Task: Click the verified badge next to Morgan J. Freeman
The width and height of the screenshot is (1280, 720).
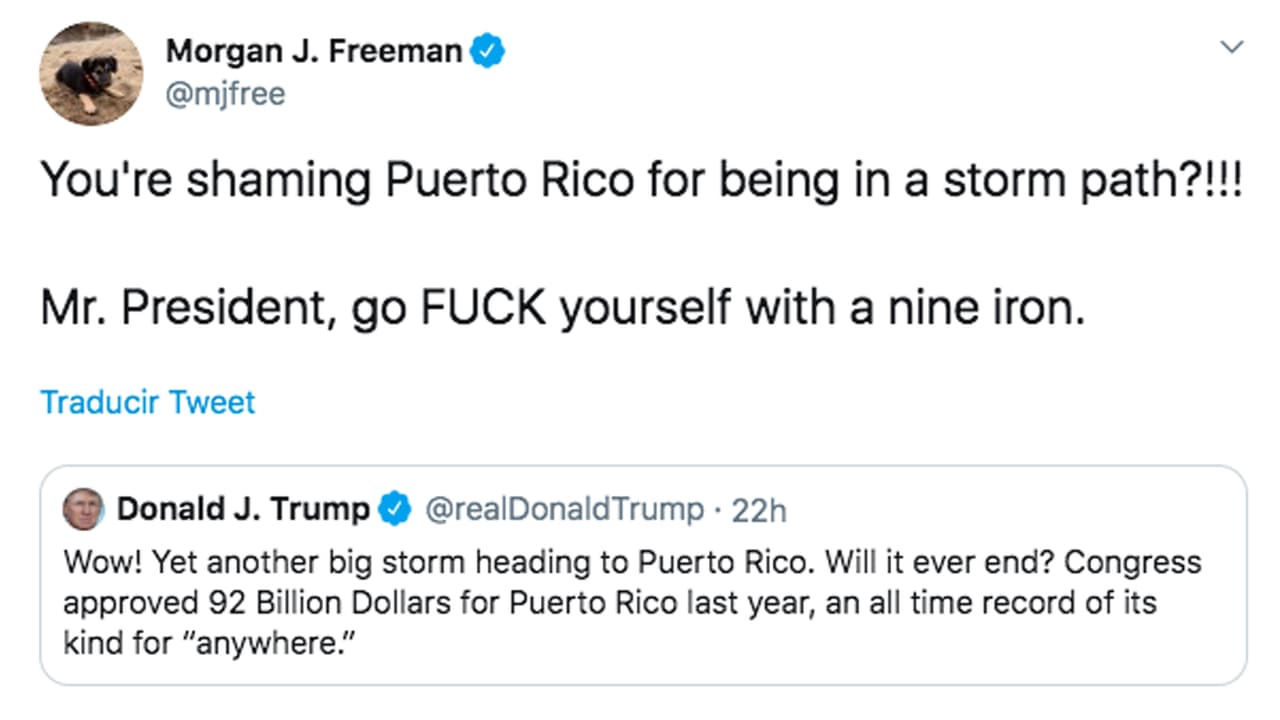Action: coord(488,49)
